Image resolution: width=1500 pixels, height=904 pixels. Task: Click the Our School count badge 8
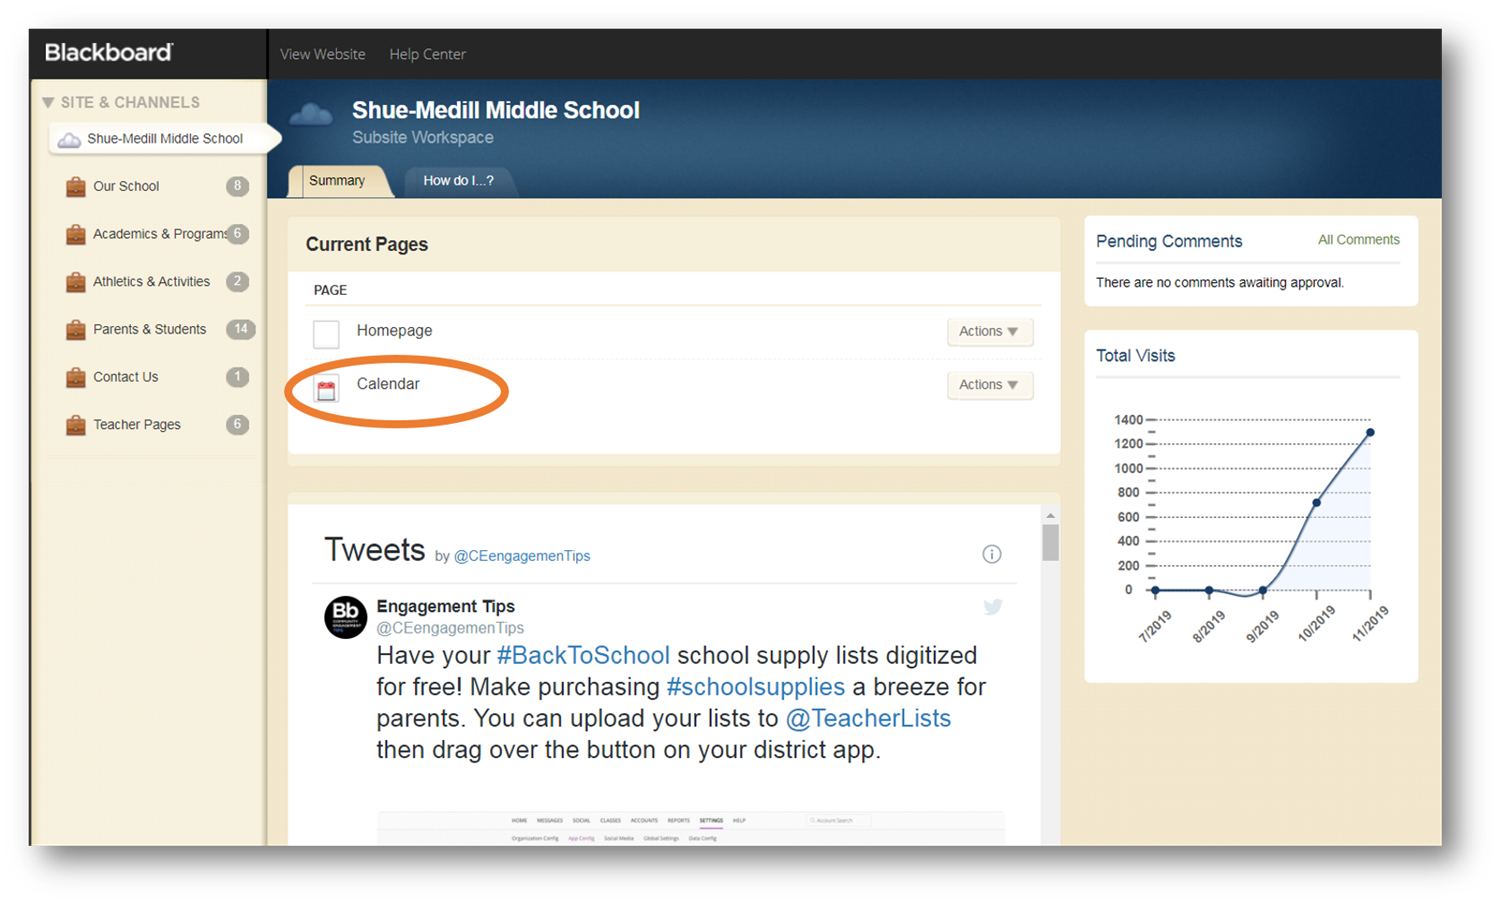[237, 186]
